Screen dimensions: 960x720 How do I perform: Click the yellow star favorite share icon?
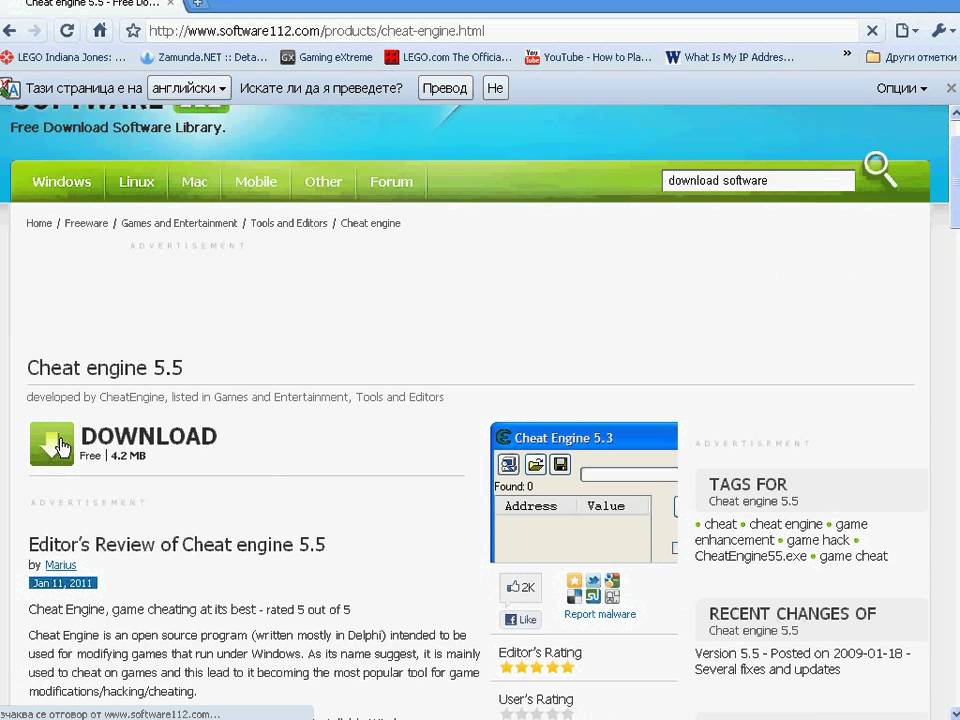[x=574, y=580]
